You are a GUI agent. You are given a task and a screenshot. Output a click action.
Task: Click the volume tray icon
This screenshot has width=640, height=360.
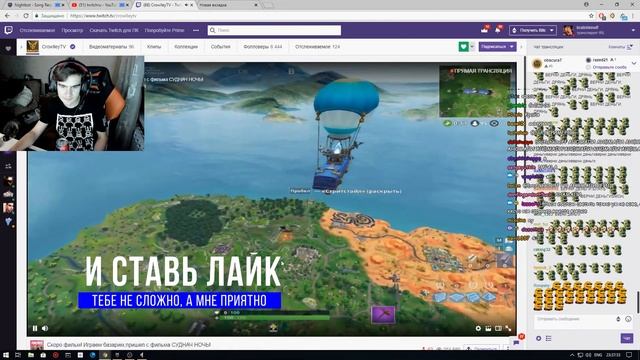pos(588,355)
